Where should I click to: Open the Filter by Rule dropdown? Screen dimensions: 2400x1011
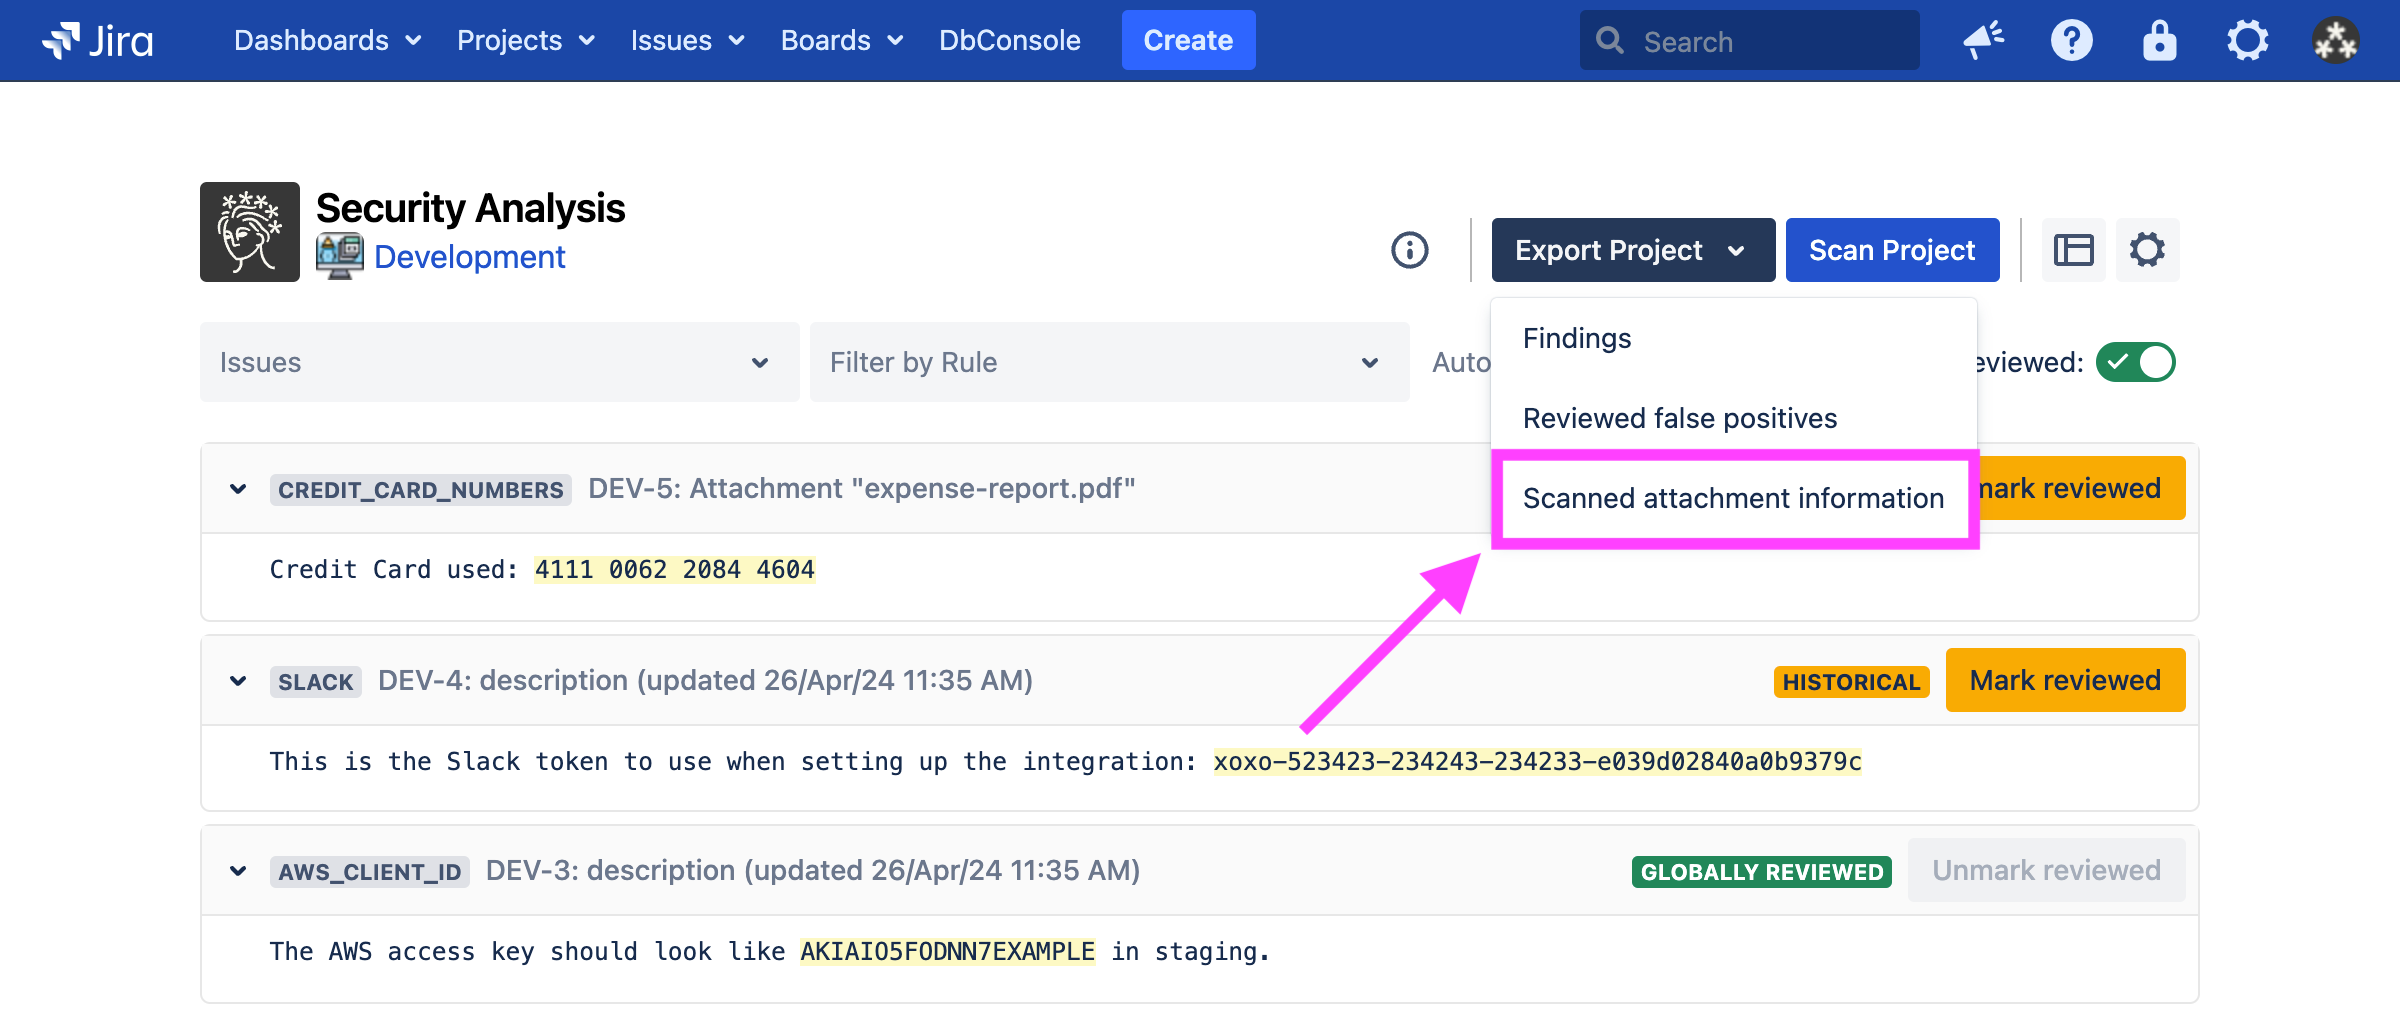click(x=1109, y=362)
